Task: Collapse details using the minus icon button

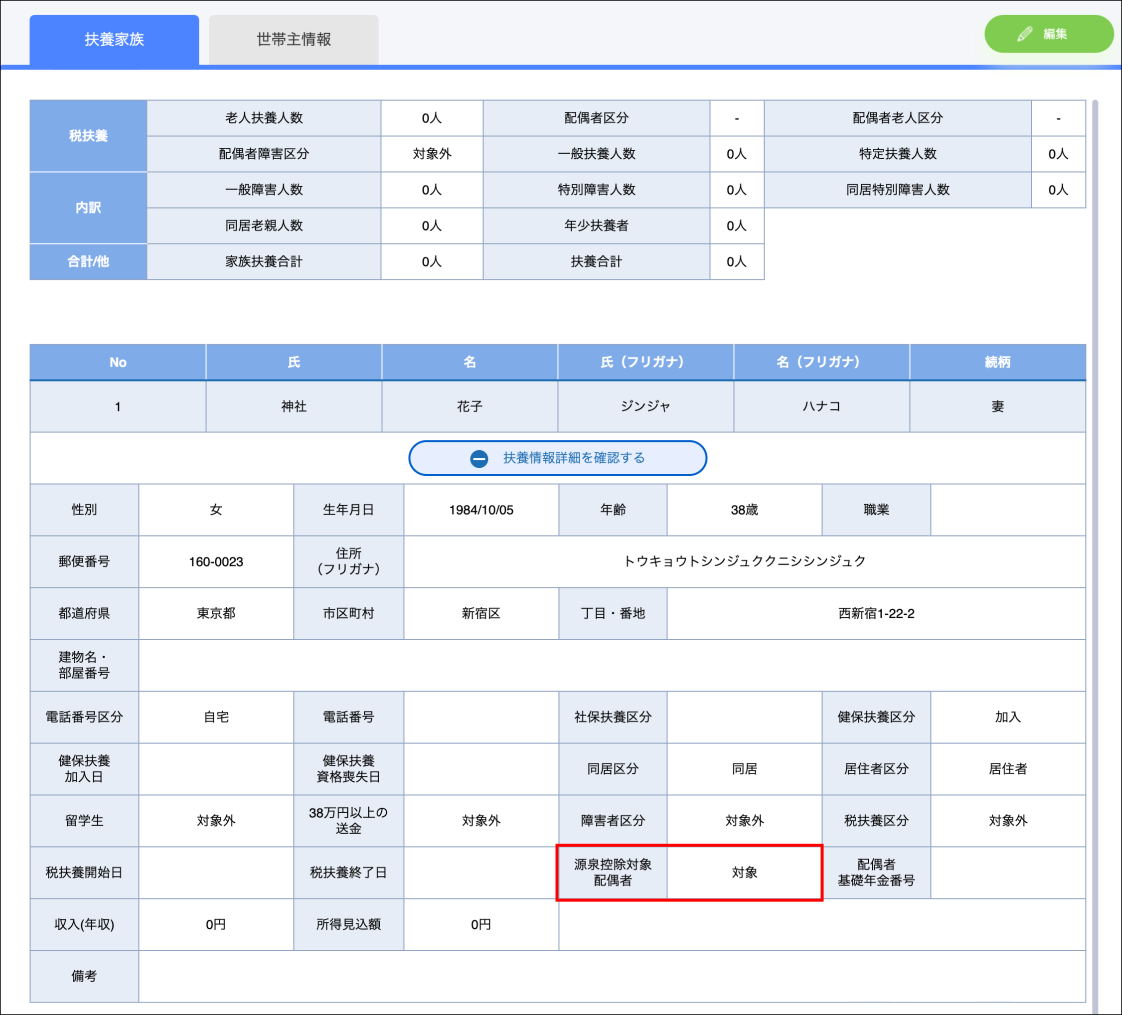Action: (479, 458)
